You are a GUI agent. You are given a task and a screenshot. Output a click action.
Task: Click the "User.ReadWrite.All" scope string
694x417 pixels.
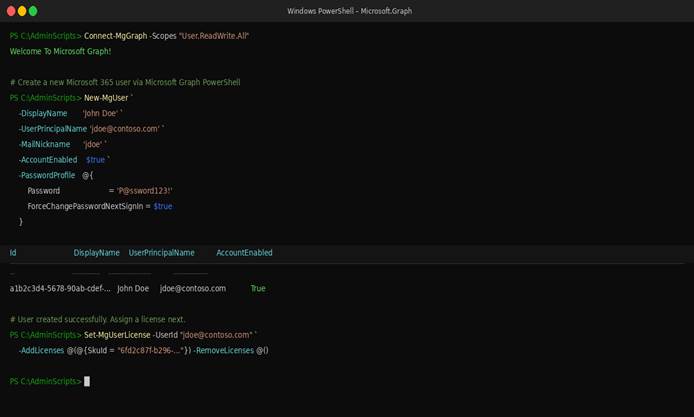[213, 36]
